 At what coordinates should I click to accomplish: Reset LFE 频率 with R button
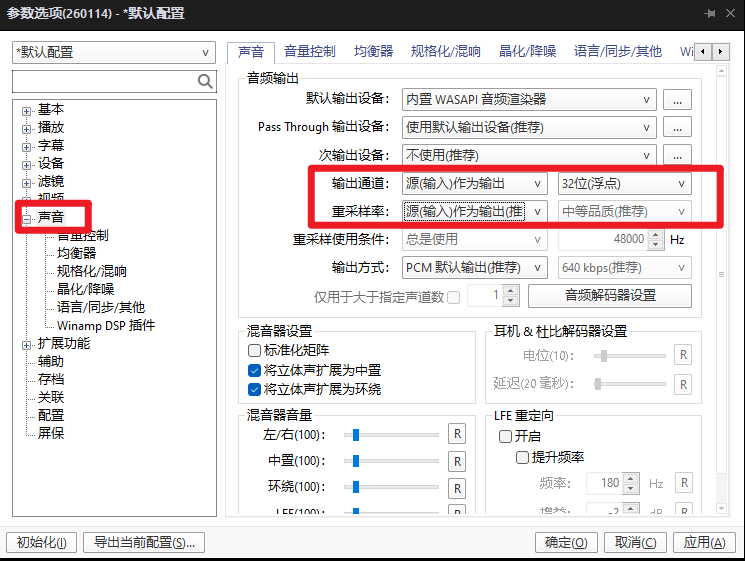(684, 483)
